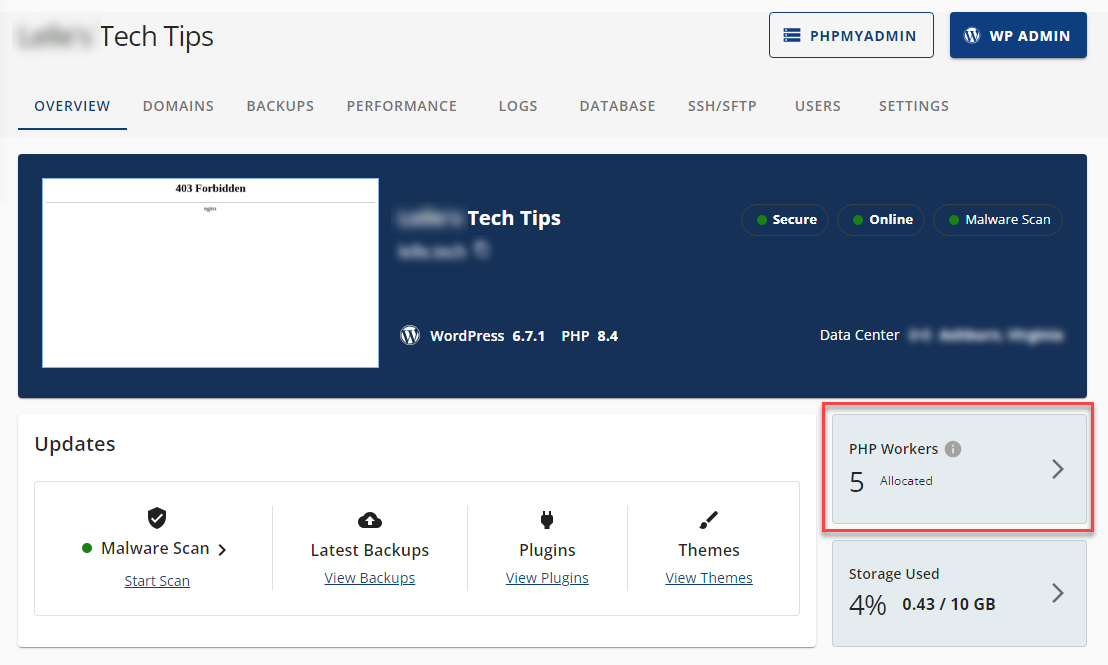Click the green dot beside Malware Scan in Updates

tap(87, 548)
